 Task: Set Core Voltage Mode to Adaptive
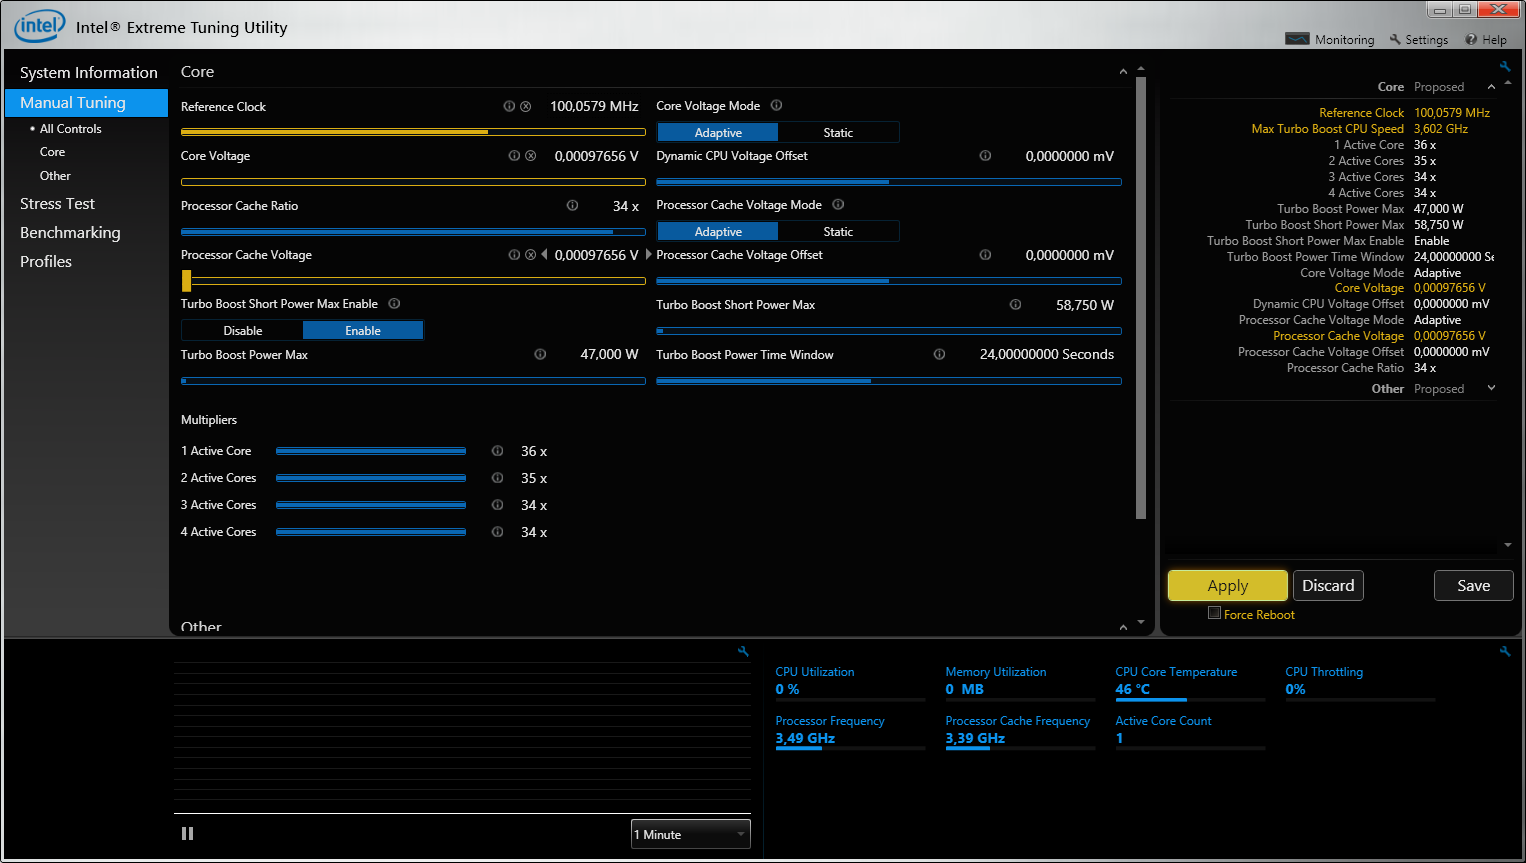point(718,132)
